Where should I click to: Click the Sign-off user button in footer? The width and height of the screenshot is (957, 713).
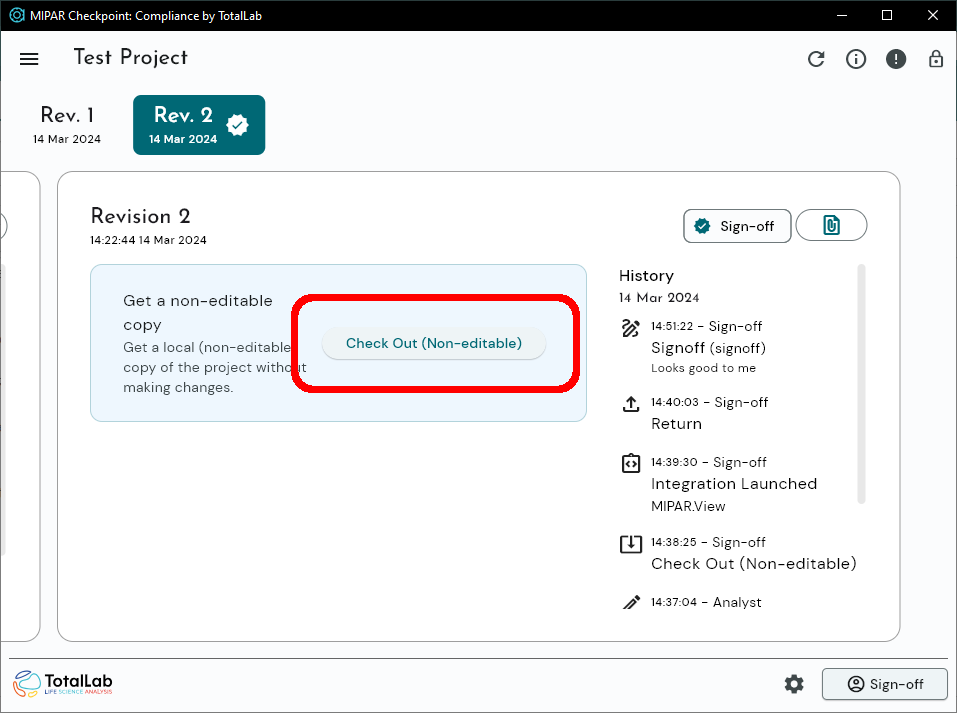pyautogui.click(x=884, y=684)
